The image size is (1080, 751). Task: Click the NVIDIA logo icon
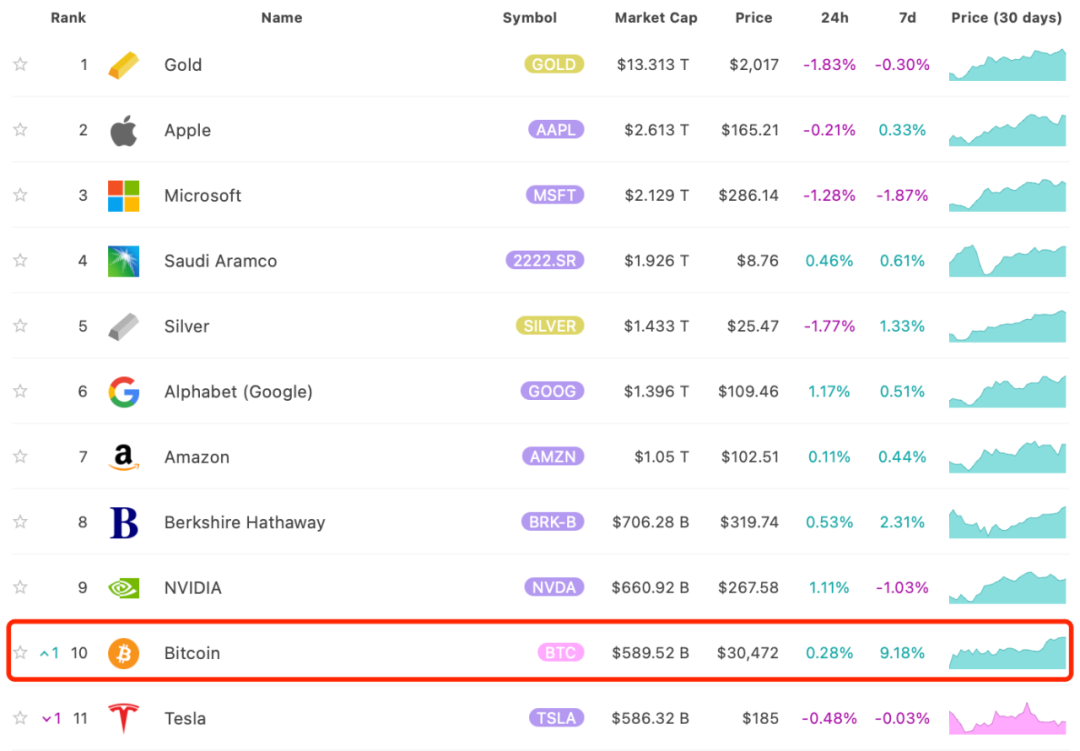point(124,588)
